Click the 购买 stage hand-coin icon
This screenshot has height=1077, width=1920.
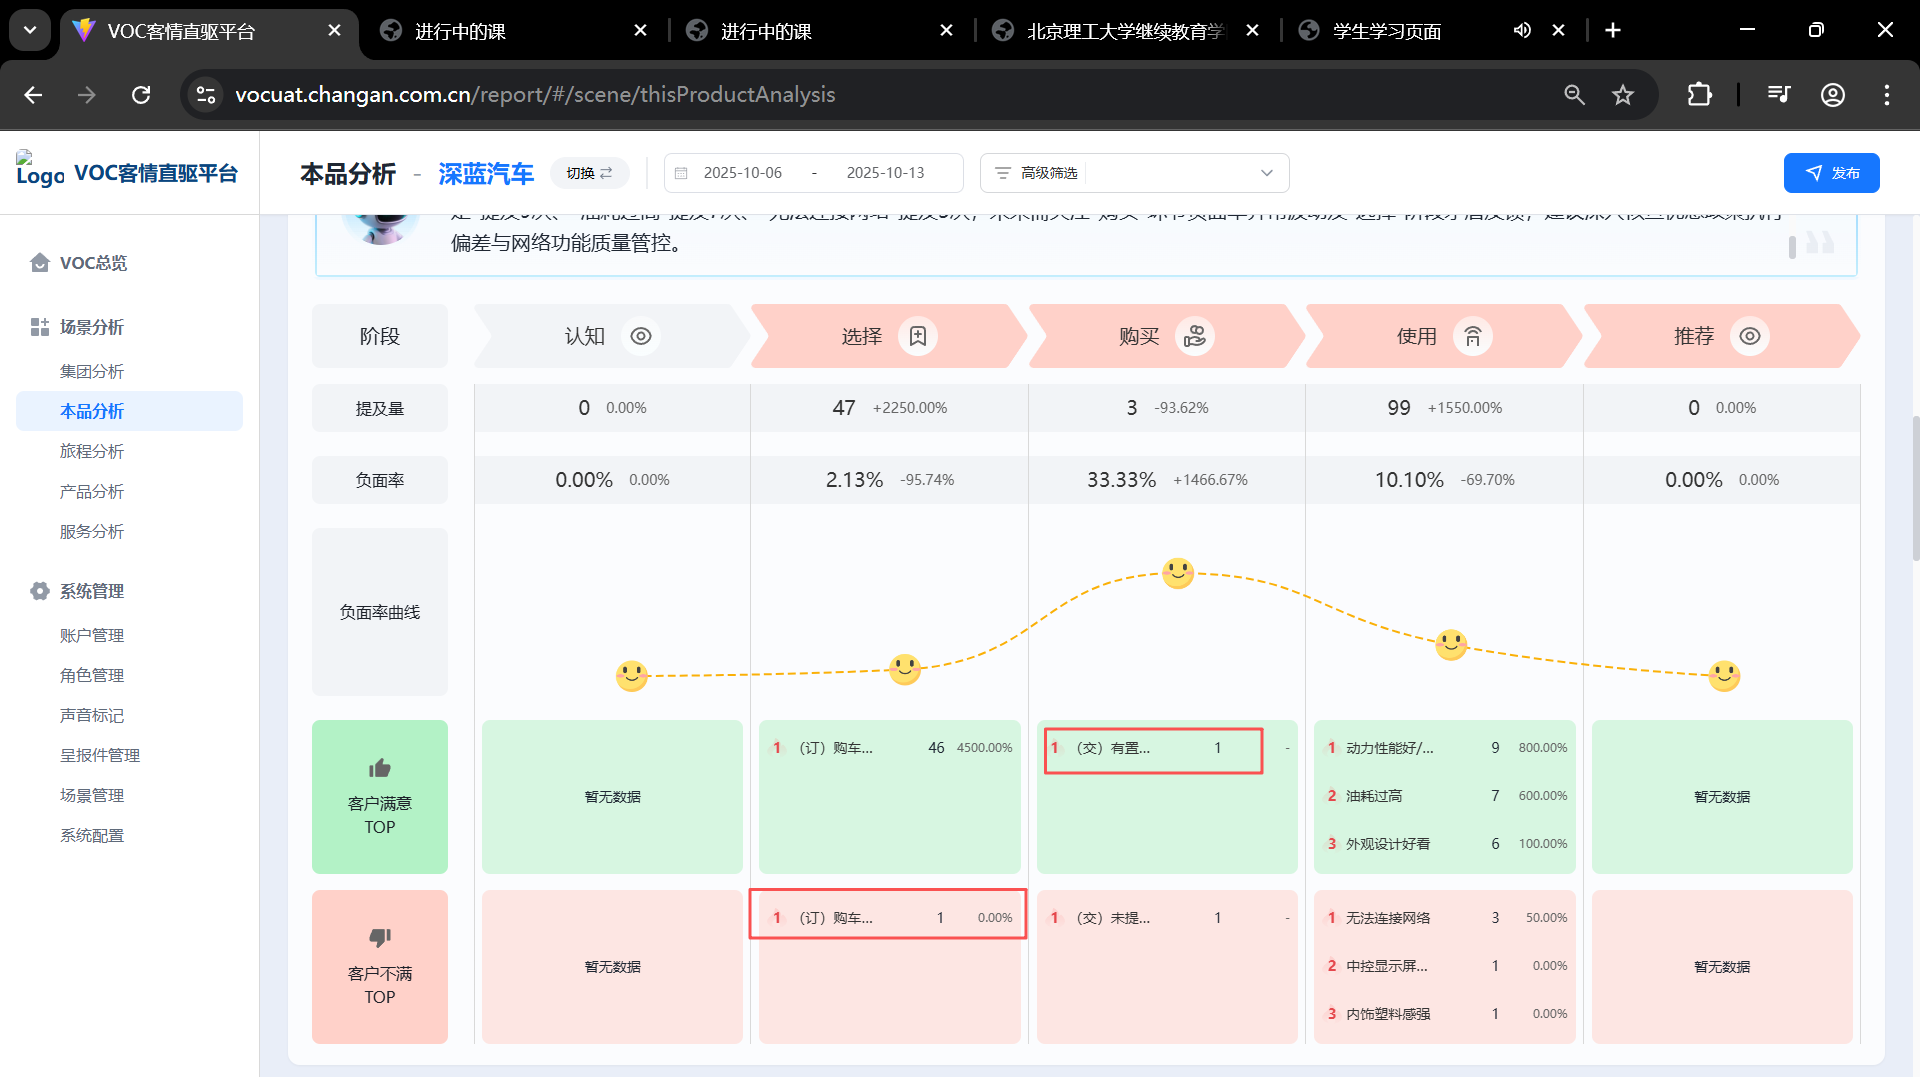[1194, 337]
